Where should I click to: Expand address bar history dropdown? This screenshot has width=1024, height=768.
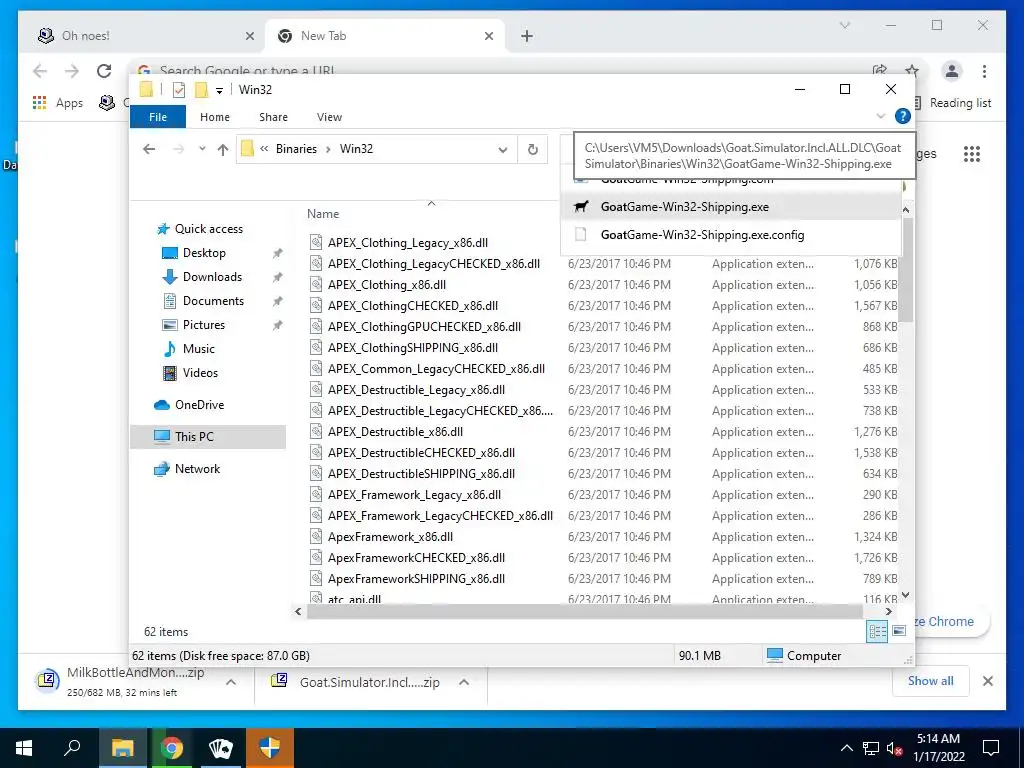(502, 150)
